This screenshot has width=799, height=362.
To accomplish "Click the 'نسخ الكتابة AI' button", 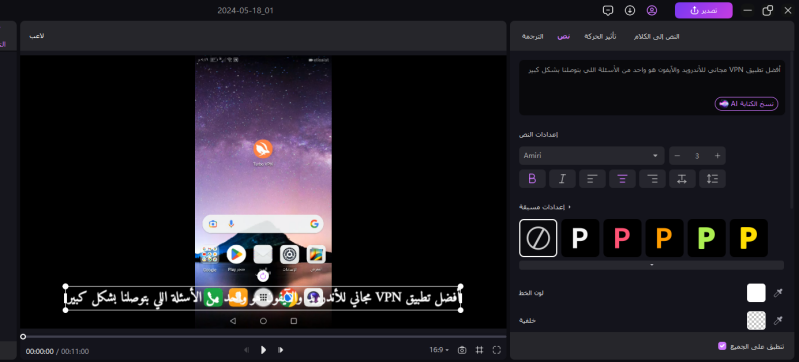I will coord(747,104).
